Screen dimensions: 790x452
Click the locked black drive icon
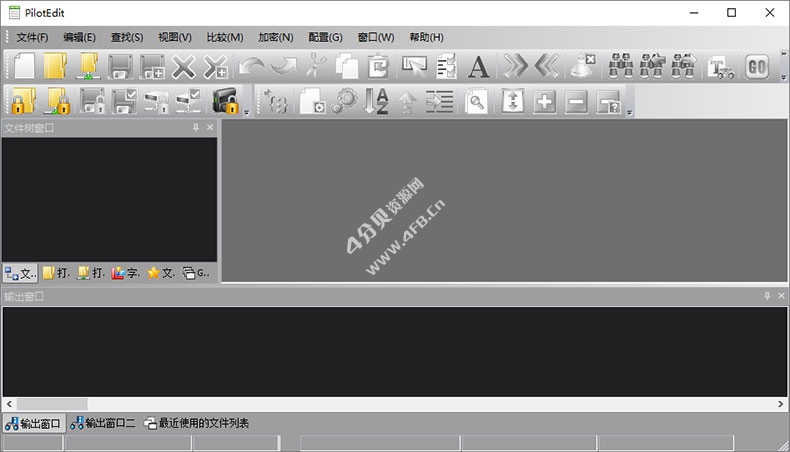[225, 101]
